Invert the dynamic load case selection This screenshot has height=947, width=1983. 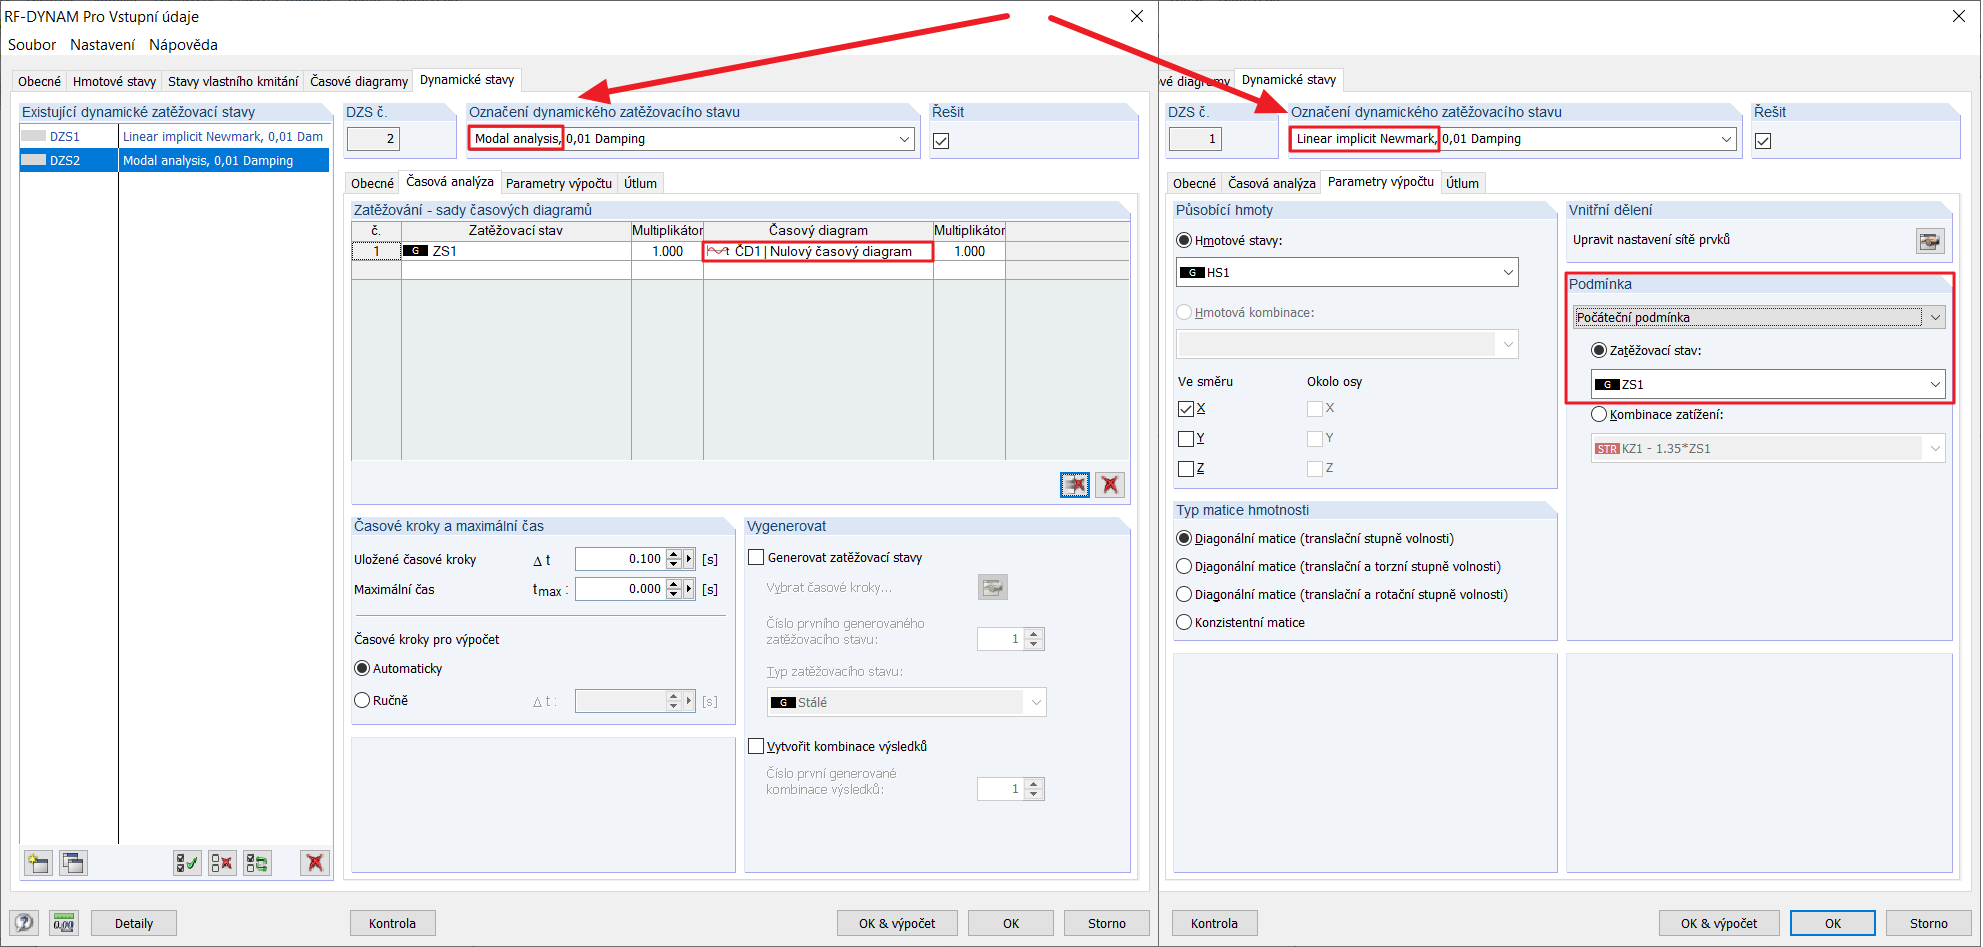click(x=257, y=863)
